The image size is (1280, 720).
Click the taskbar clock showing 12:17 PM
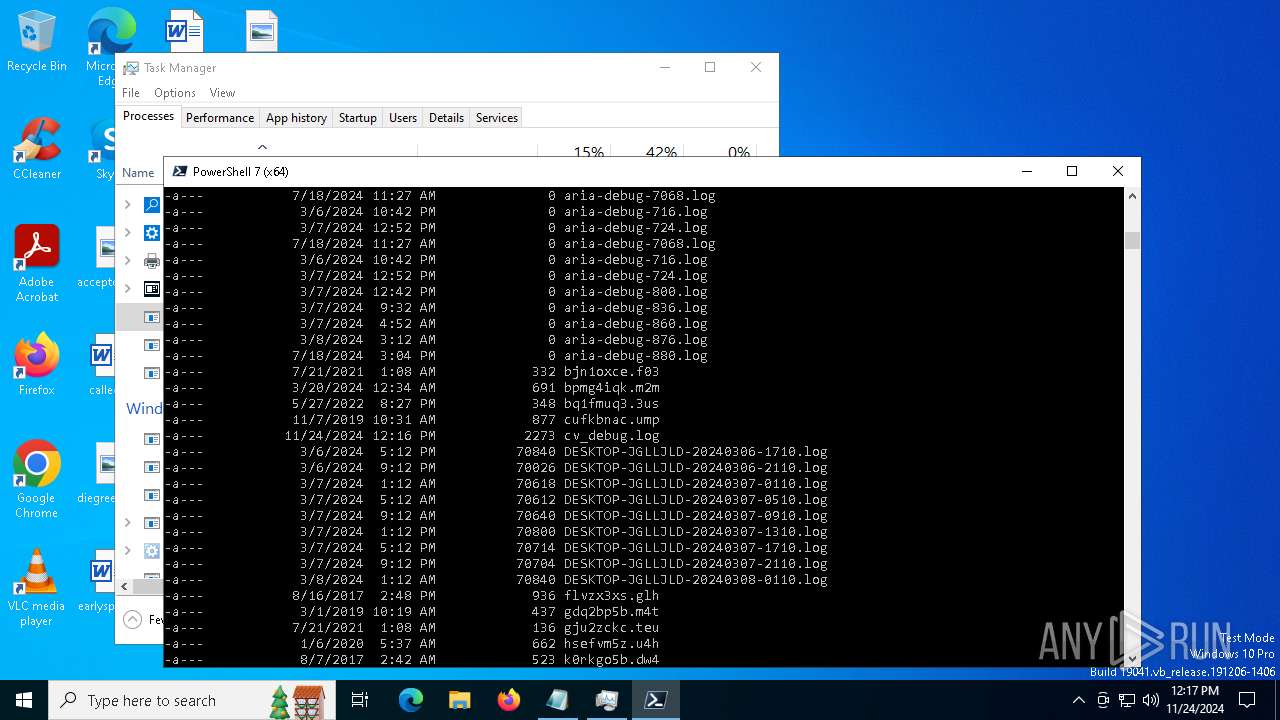pyautogui.click(x=1194, y=700)
